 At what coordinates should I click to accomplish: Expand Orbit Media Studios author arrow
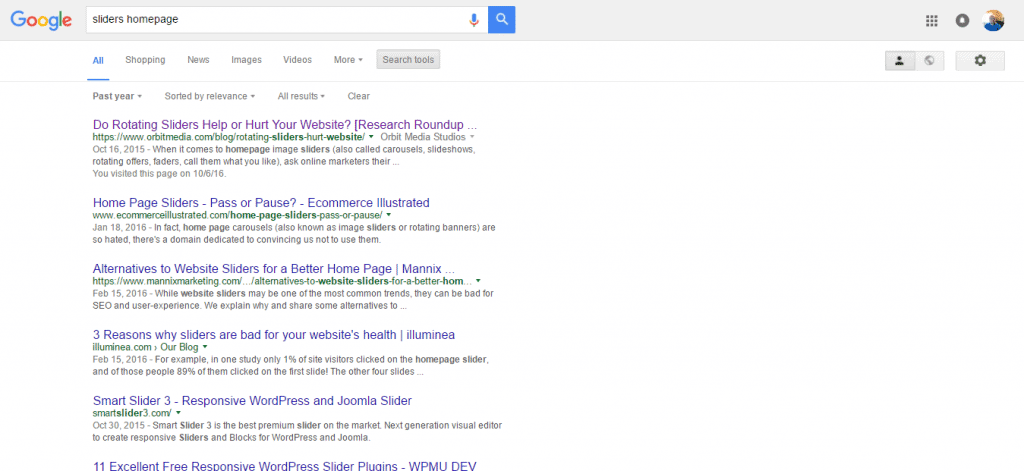(472, 137)
